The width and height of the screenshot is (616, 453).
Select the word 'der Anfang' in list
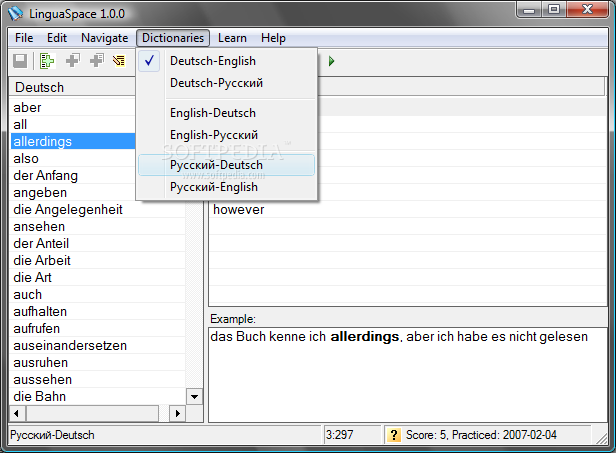tap(46, 176)
